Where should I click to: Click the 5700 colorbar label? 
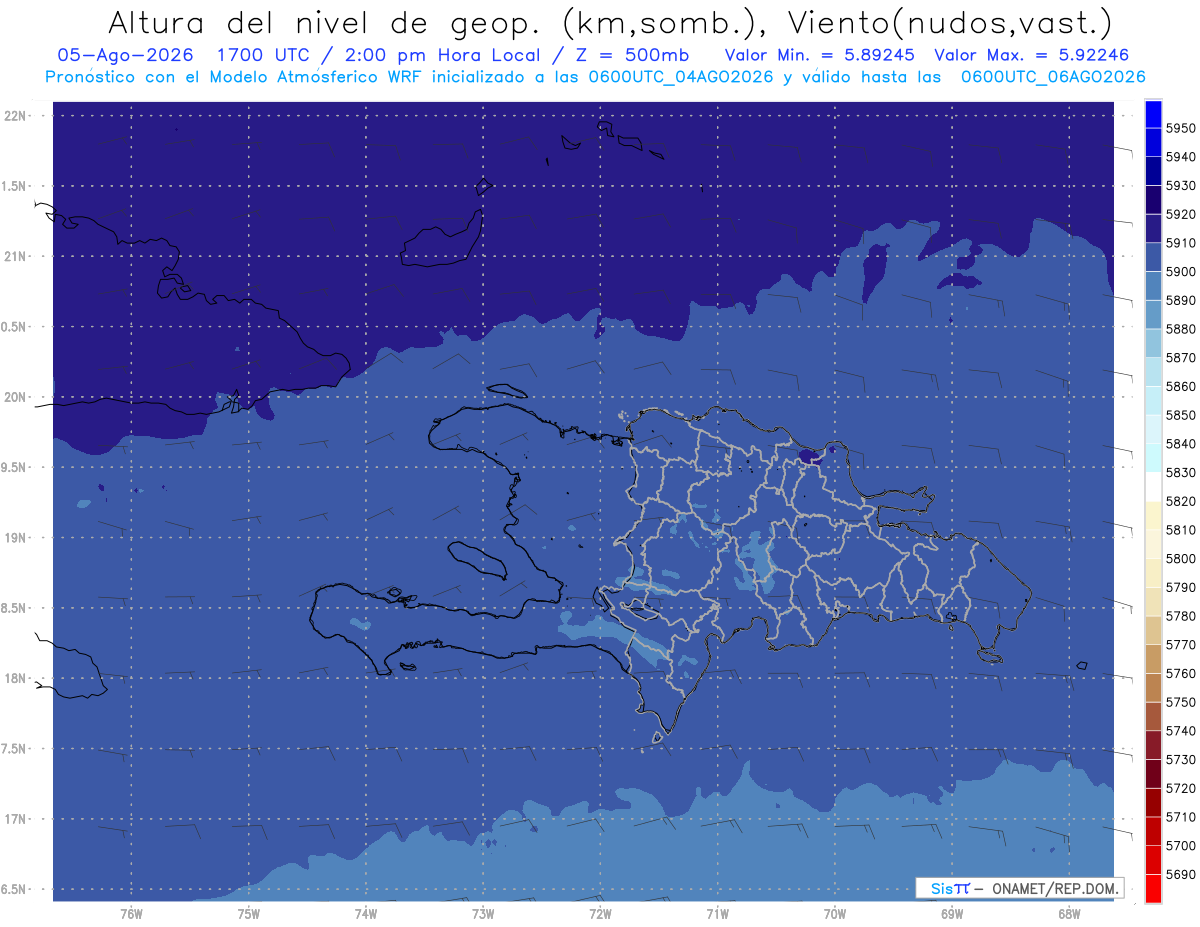1181,846
